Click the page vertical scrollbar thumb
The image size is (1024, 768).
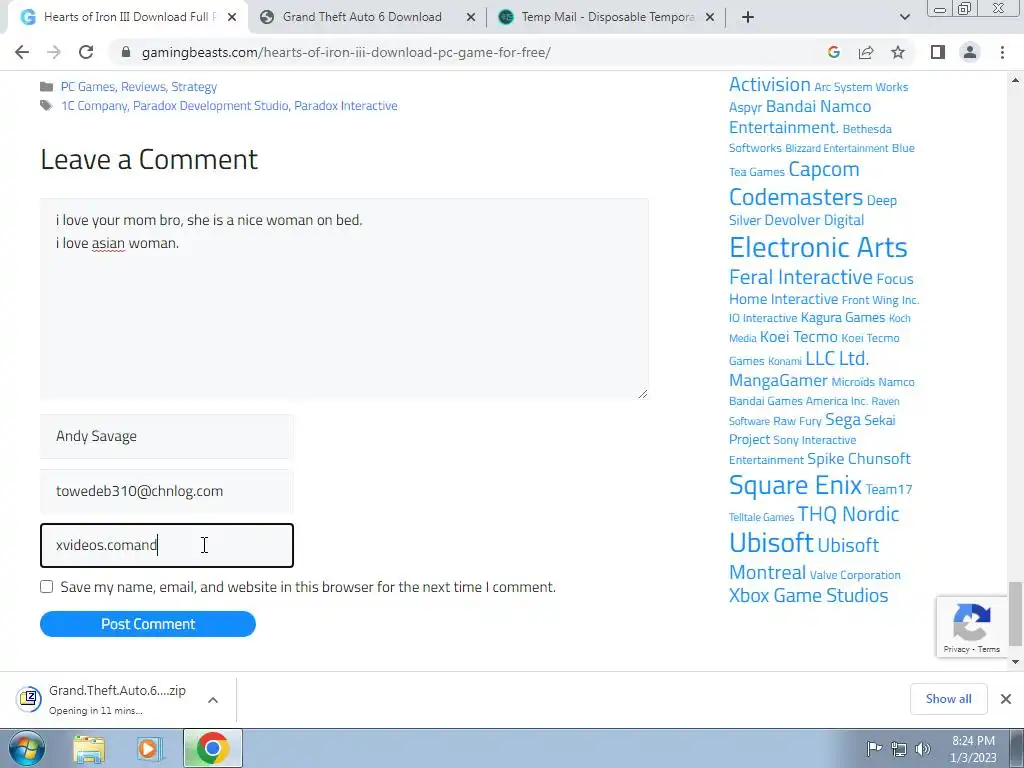(1015, 614)
